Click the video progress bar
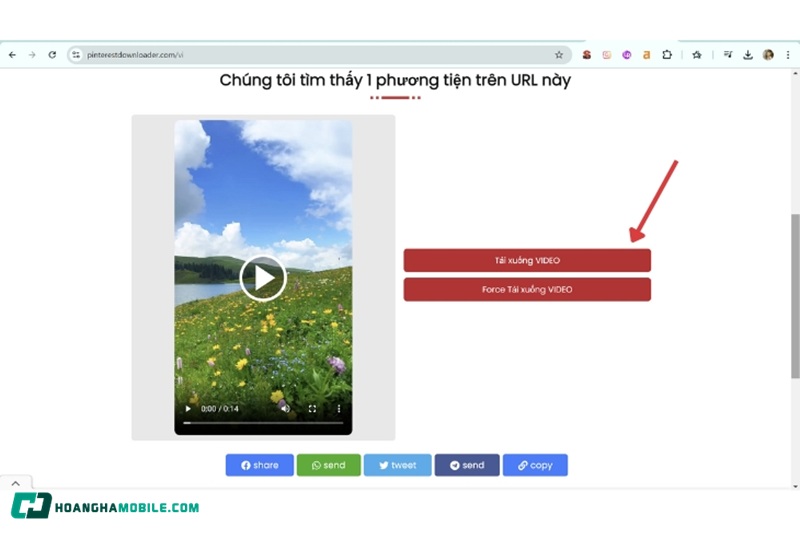This screenshot has width=800, height=533. pyautogui.click(x=263, y=423)
